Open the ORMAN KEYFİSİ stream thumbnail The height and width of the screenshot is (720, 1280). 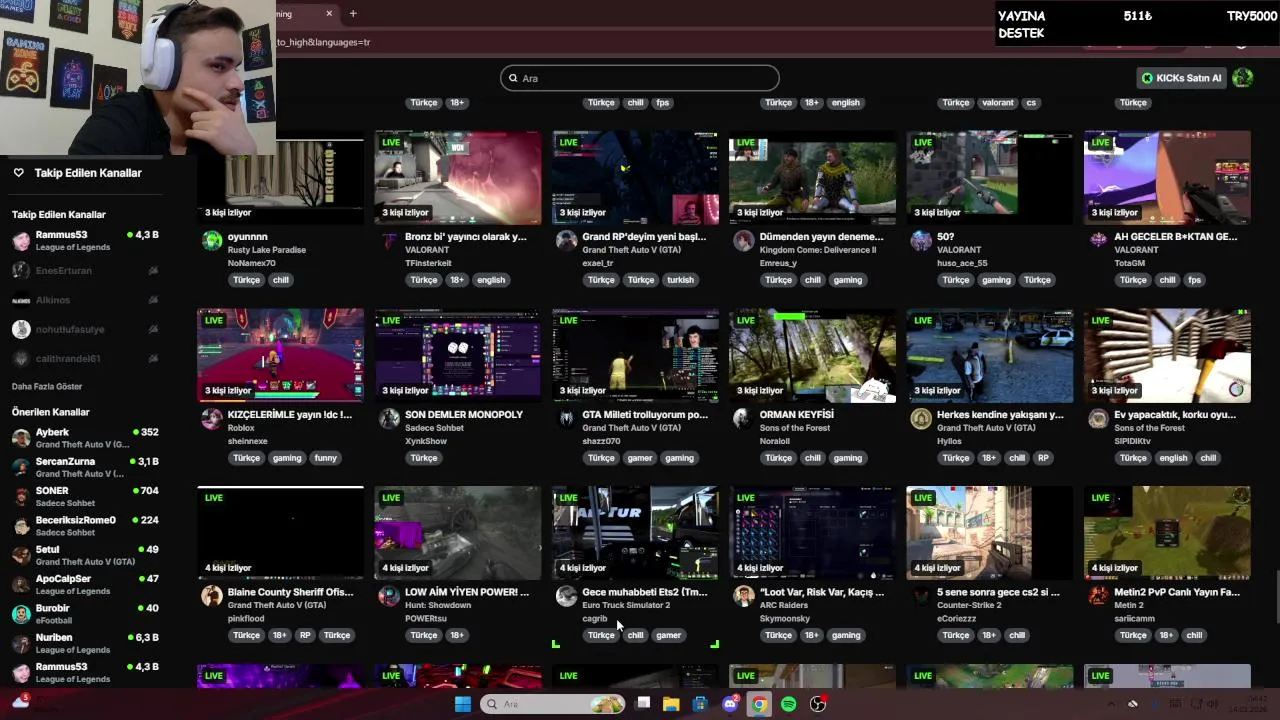pyautogui.click(x=812, y=355)
